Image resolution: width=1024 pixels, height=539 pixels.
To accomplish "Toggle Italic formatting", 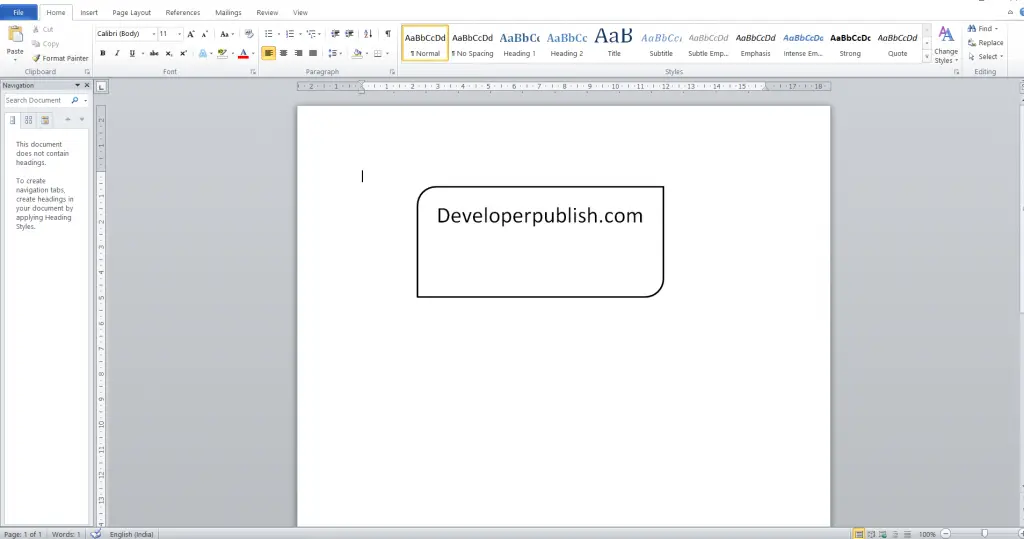I will (x=117, y=54).
